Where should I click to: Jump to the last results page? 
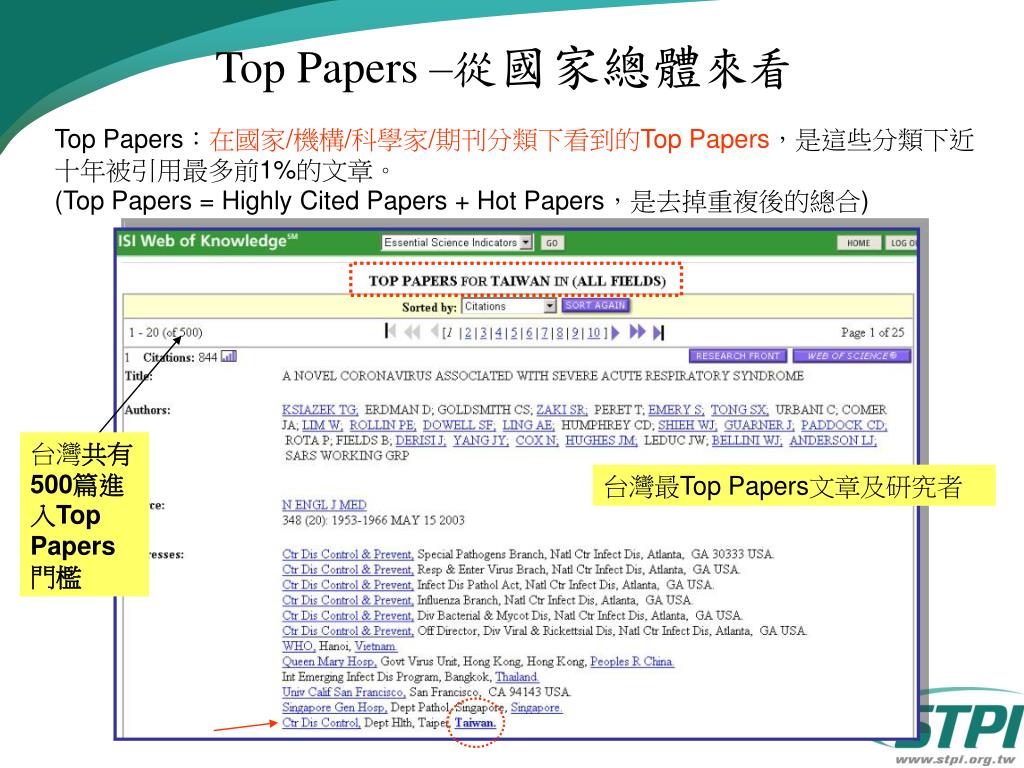pyautogui.click(x=658, y=332)
